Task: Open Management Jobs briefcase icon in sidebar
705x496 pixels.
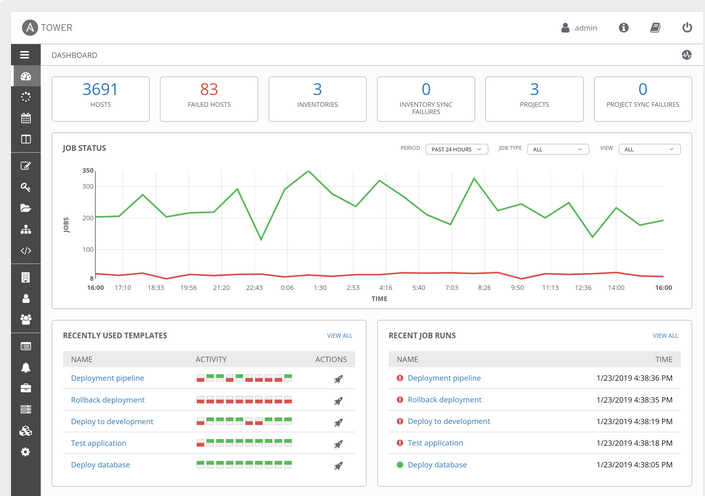Action: click(x=26, y=389)
